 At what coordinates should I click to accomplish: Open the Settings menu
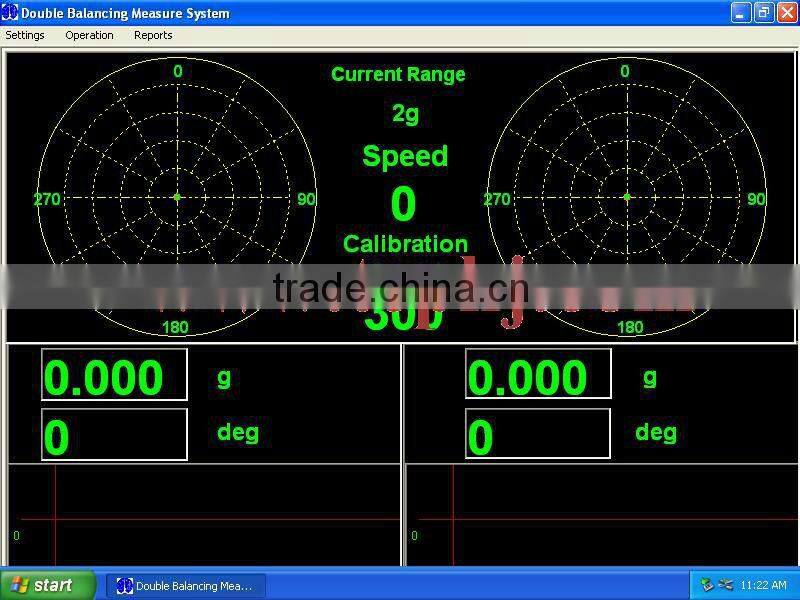pos(25,35)
